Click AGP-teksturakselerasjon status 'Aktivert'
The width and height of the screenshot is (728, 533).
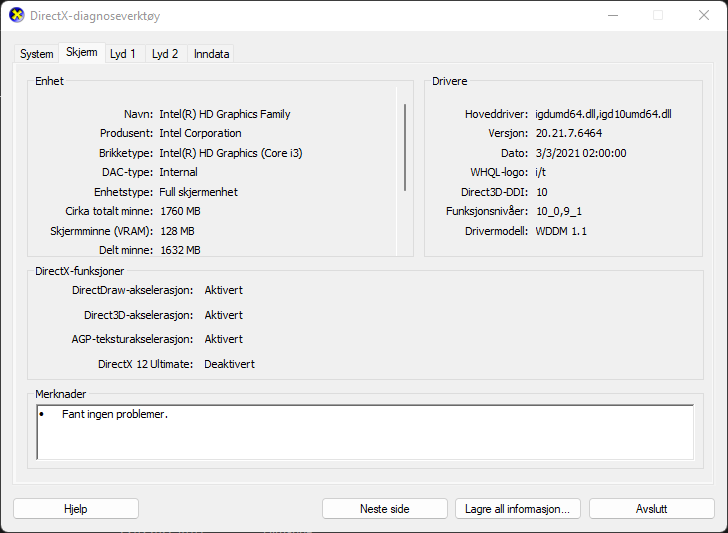pyautogui.click(x=223, y=339)
